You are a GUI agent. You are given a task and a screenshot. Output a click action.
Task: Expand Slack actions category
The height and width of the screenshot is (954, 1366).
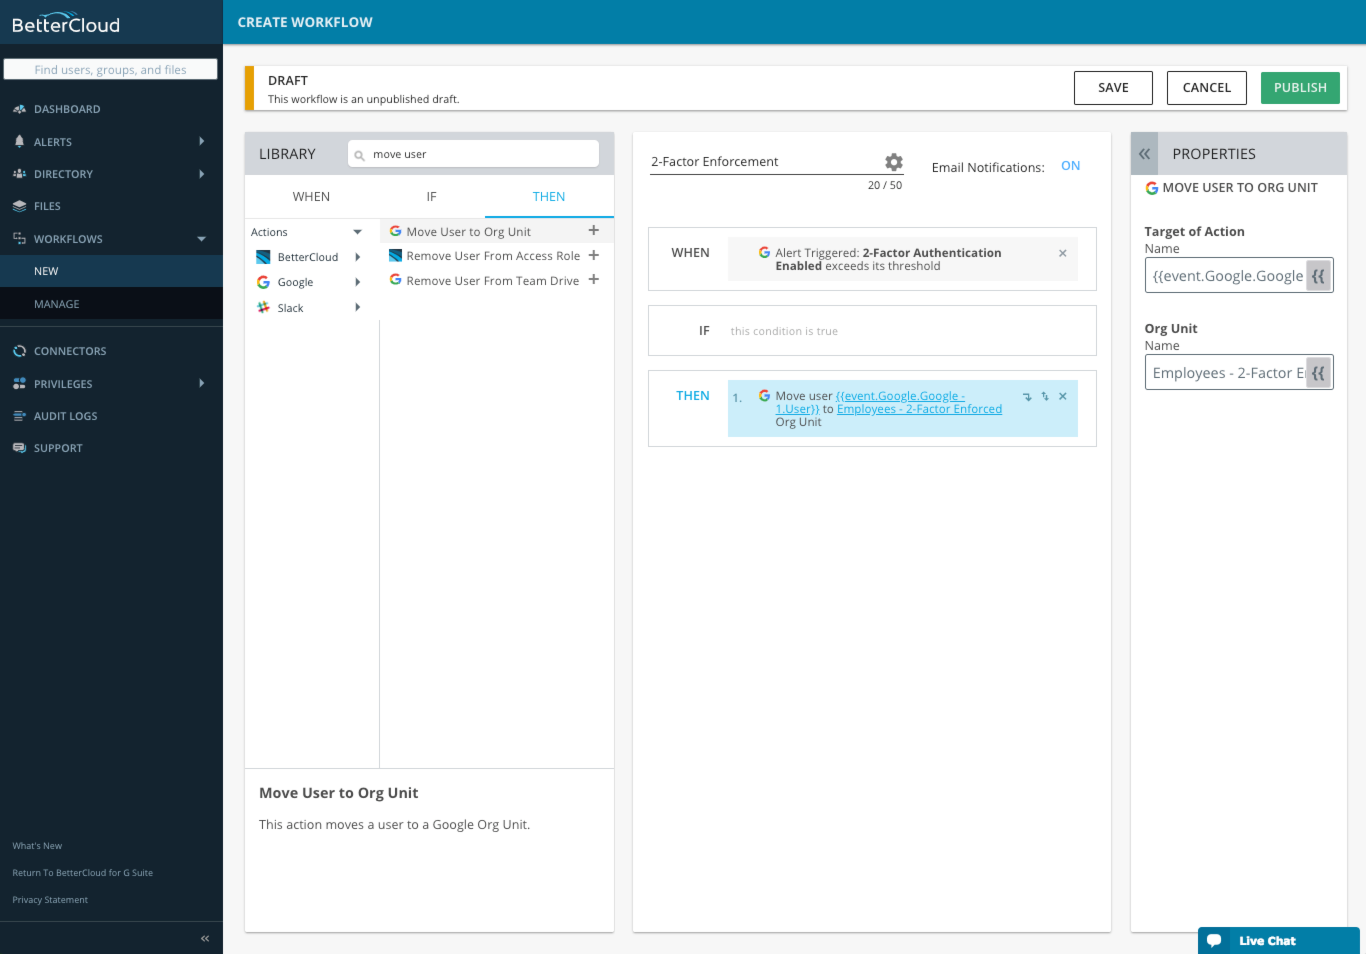358,307
